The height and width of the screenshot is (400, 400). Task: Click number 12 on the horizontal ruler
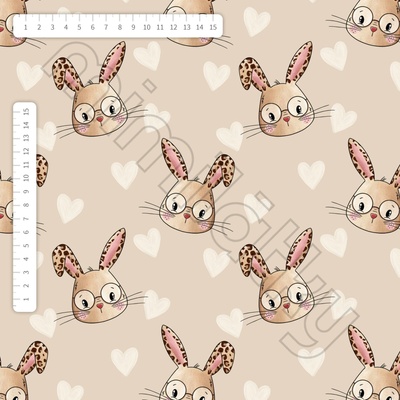tap(173, 28)
